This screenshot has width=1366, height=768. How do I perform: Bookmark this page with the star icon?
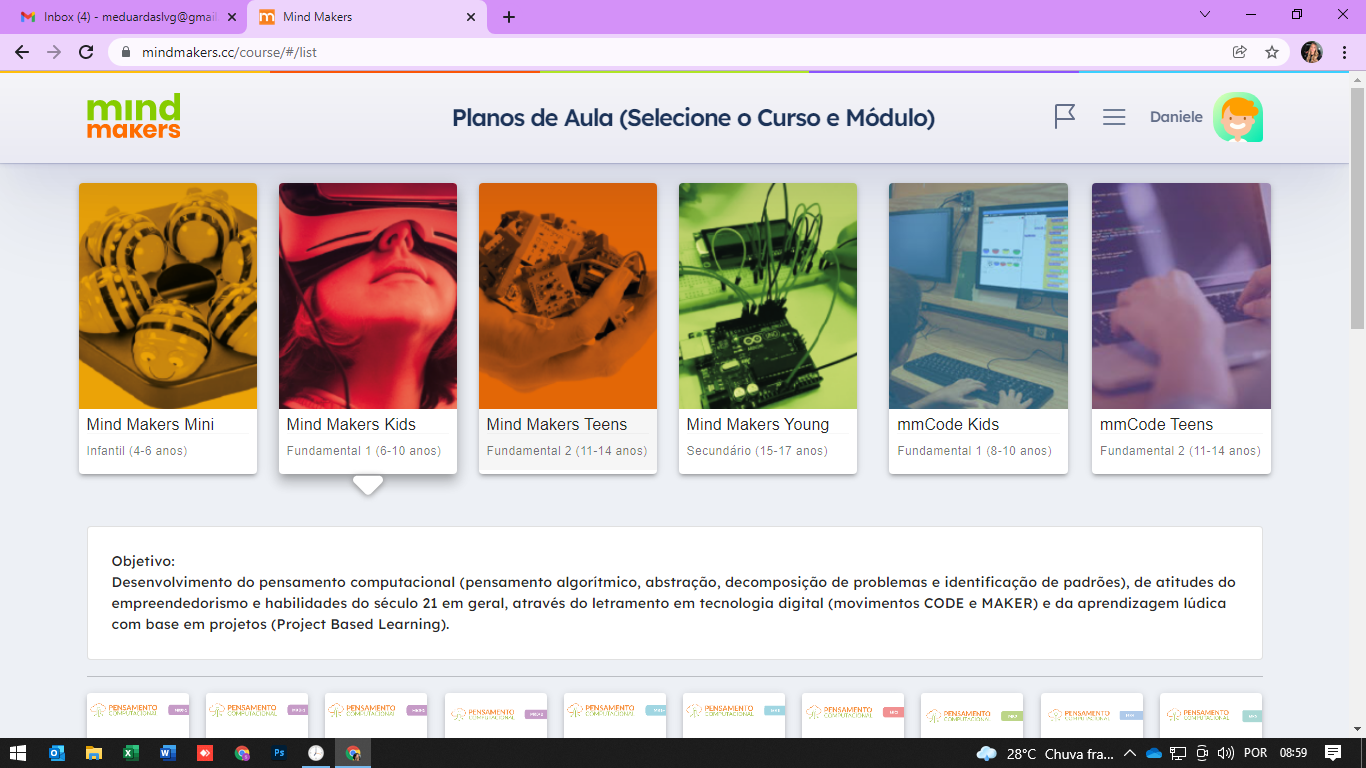1272,52
